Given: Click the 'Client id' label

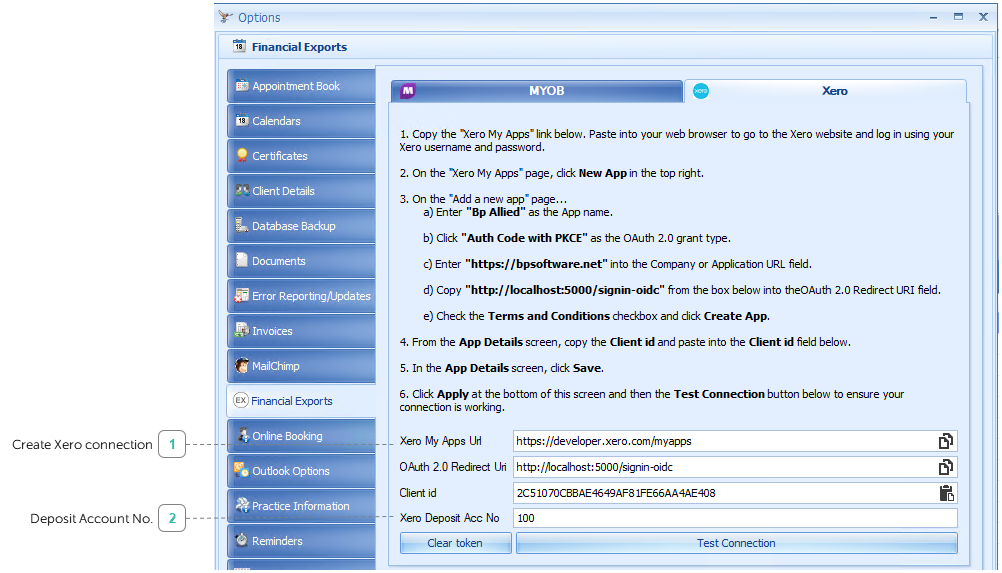Looking at the screenshot, I should tap(418, 493).
